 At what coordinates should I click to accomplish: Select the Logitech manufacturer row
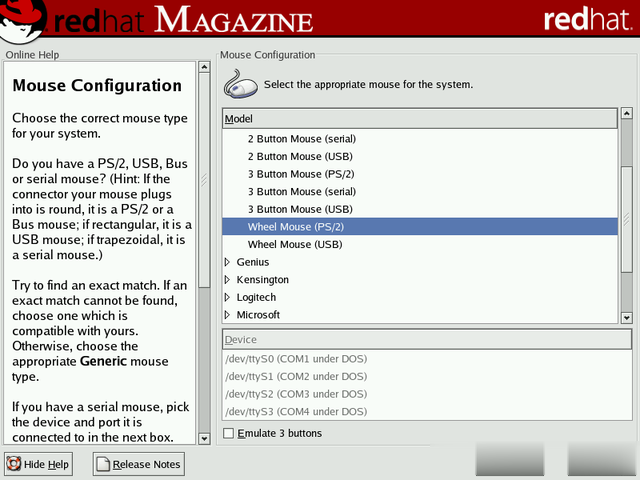[420, 297]
